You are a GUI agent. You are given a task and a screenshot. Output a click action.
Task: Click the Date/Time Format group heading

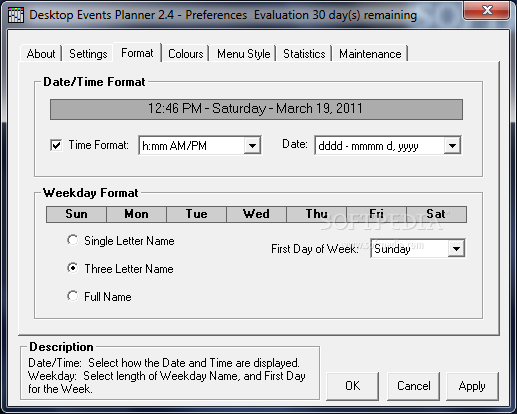tap(94, 82)
